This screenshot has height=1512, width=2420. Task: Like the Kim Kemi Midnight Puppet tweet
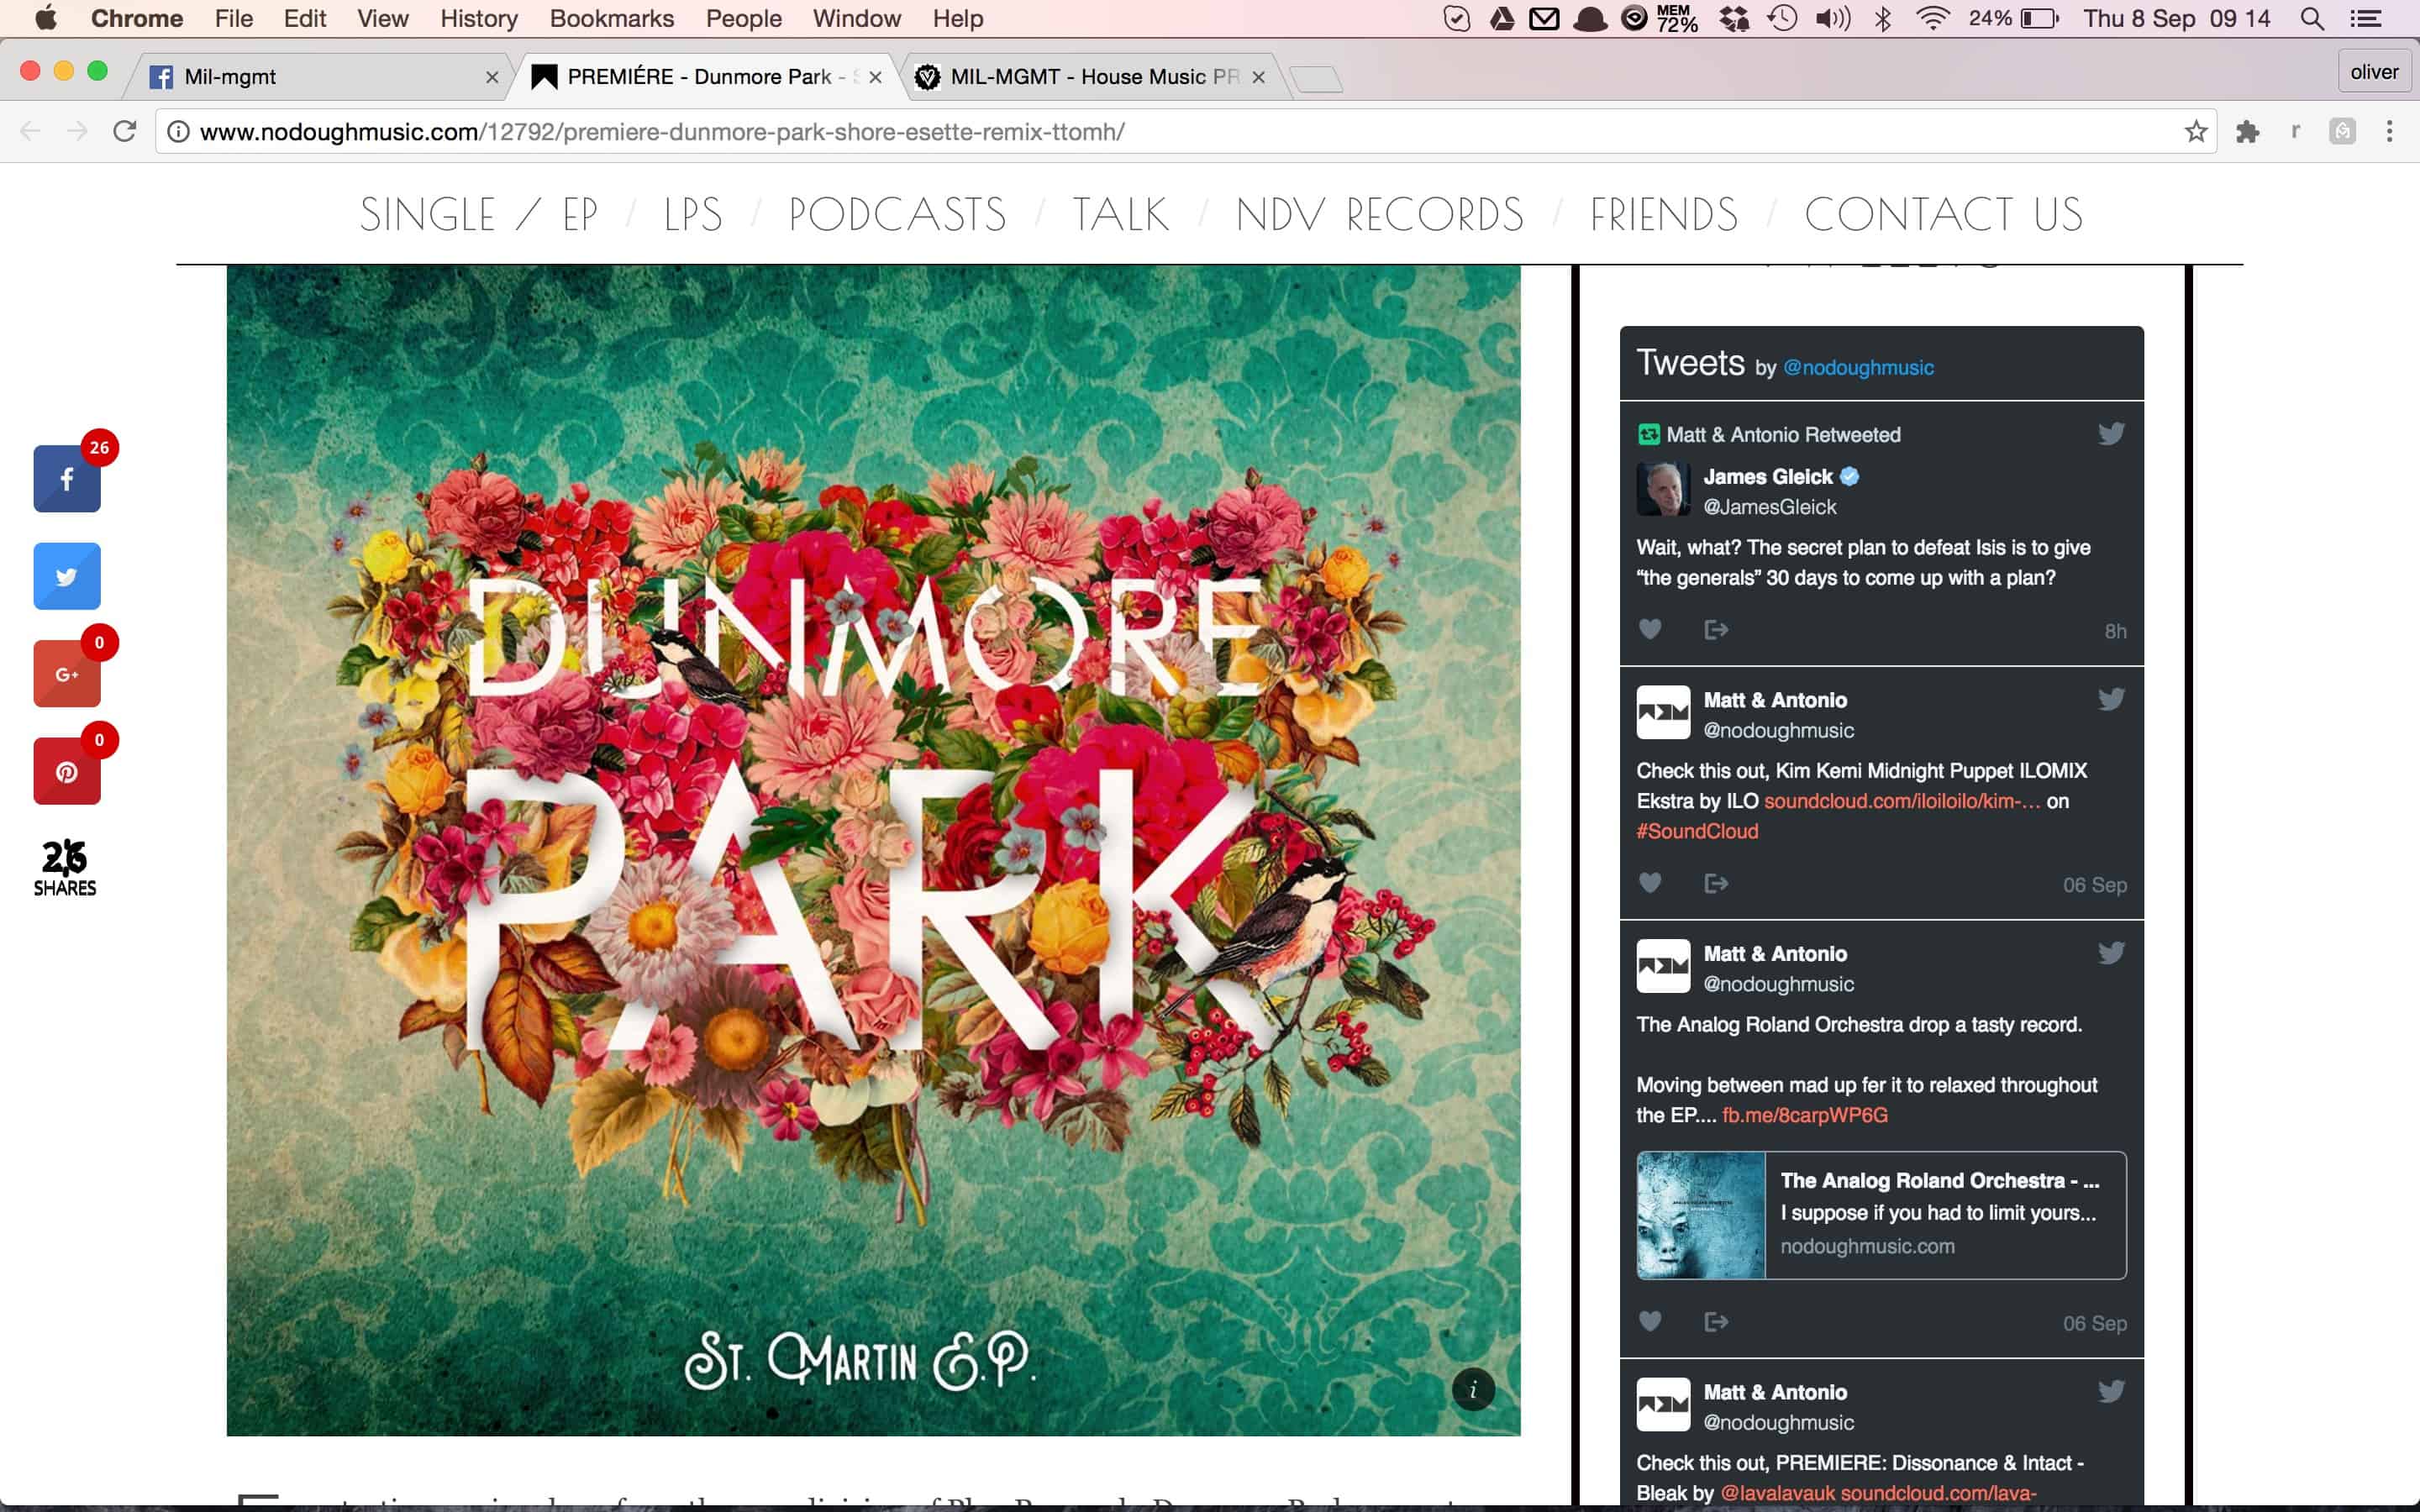click(1650, 883)
